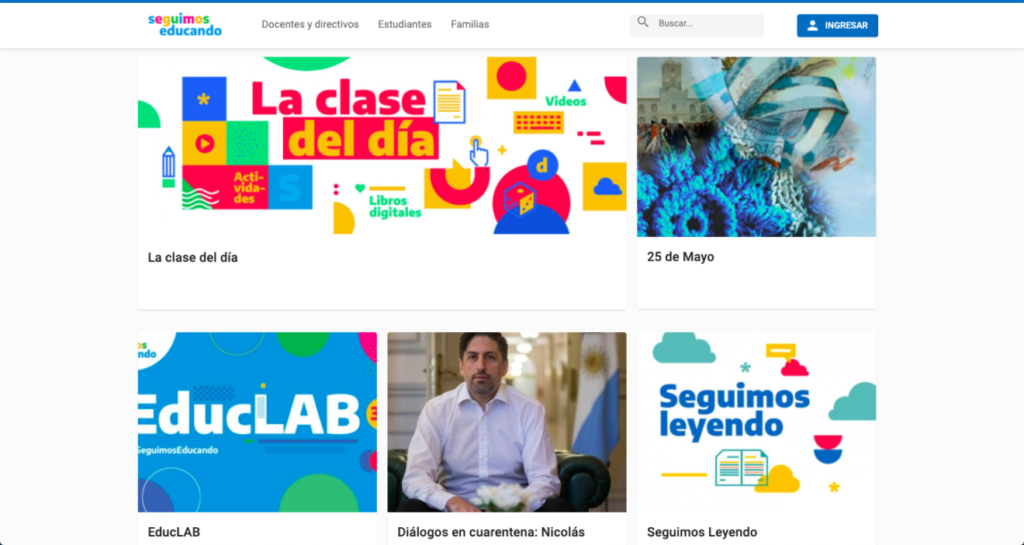
Task: Click the pointing hand cursor in banner
Action: coord(479,152)
